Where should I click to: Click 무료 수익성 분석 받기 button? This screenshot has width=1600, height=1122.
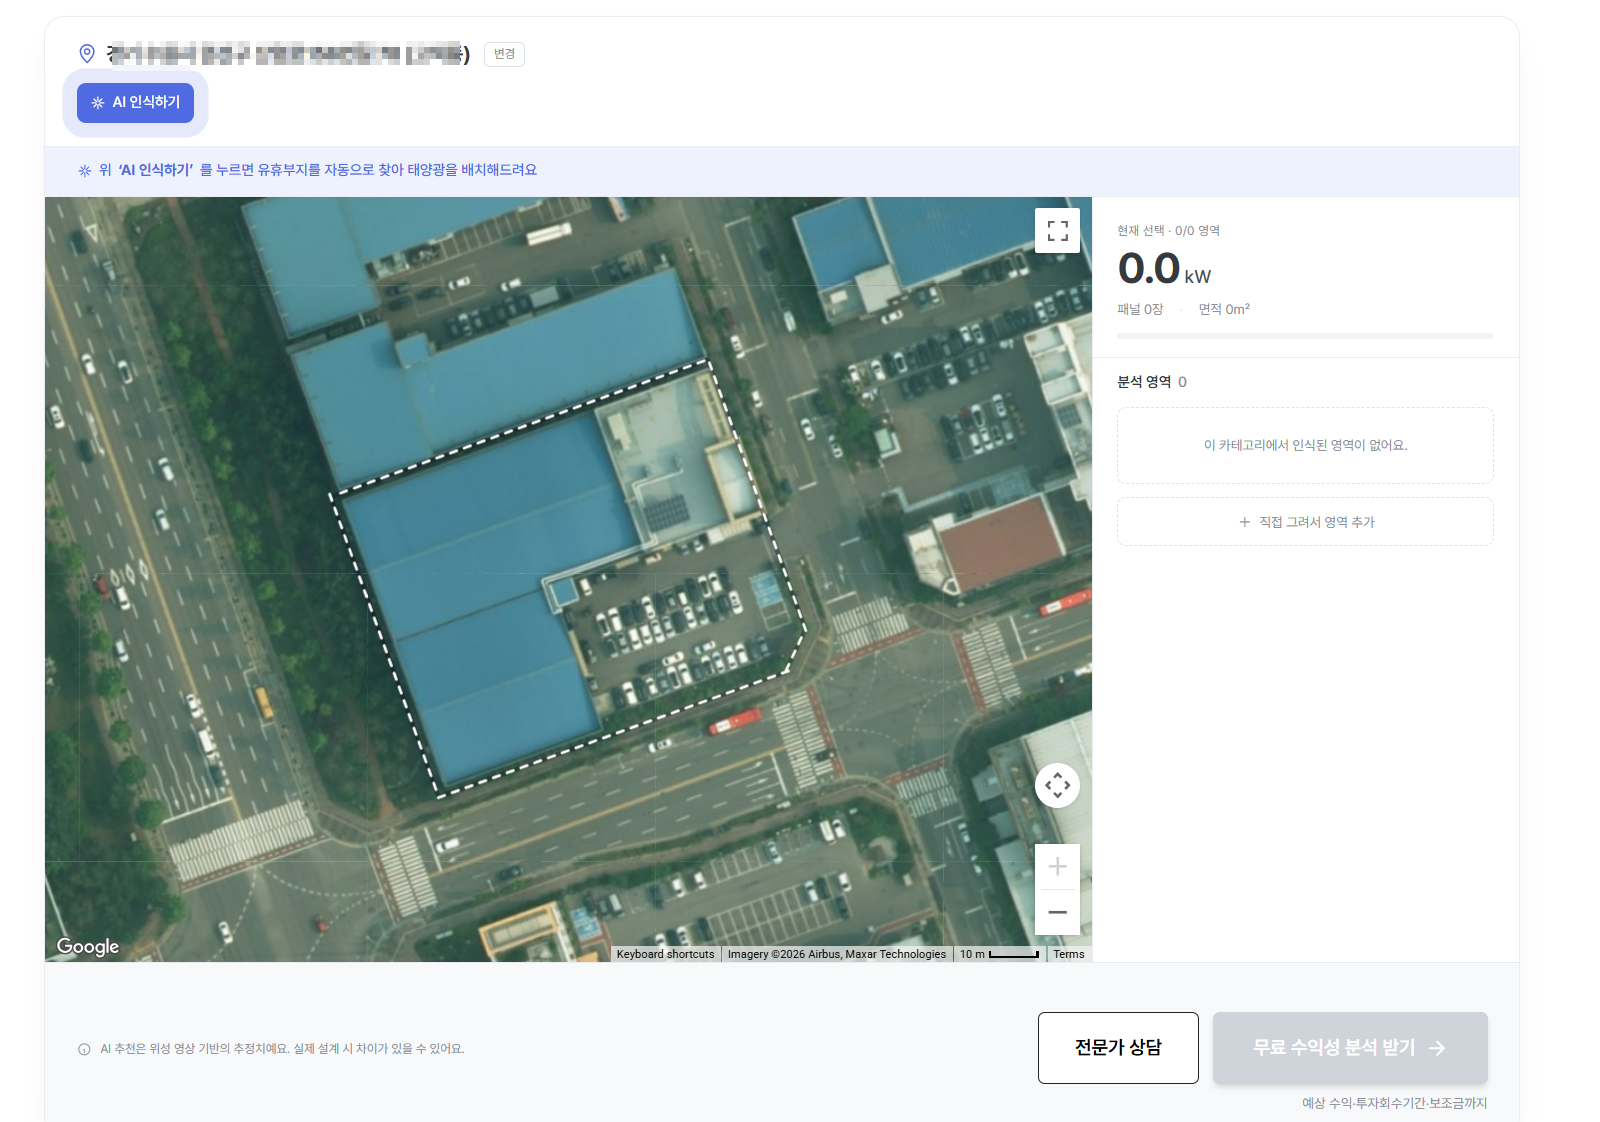click(x=1350, y=1048)
